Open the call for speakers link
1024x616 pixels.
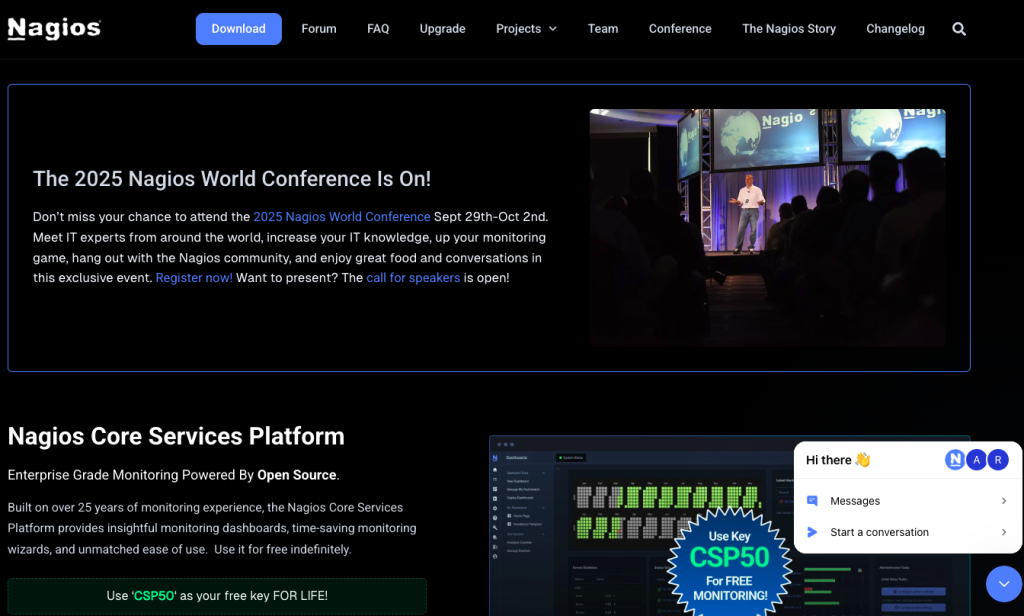[413, 278]
